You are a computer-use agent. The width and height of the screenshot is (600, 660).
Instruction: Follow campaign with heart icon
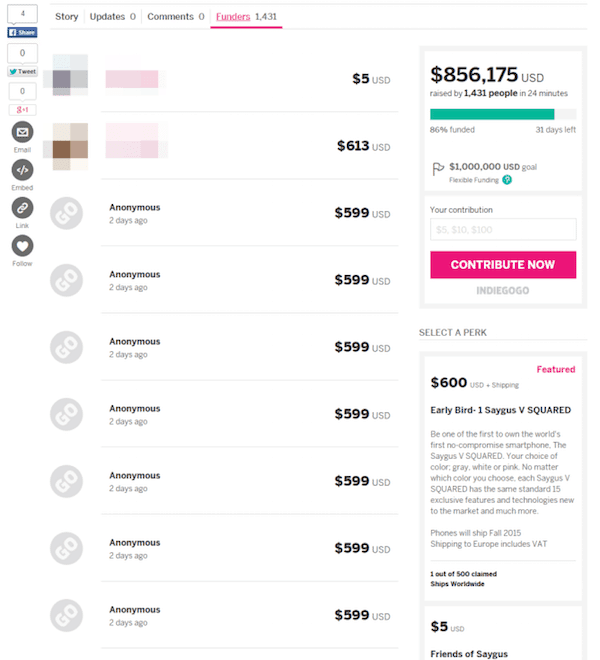coord(22,245)
